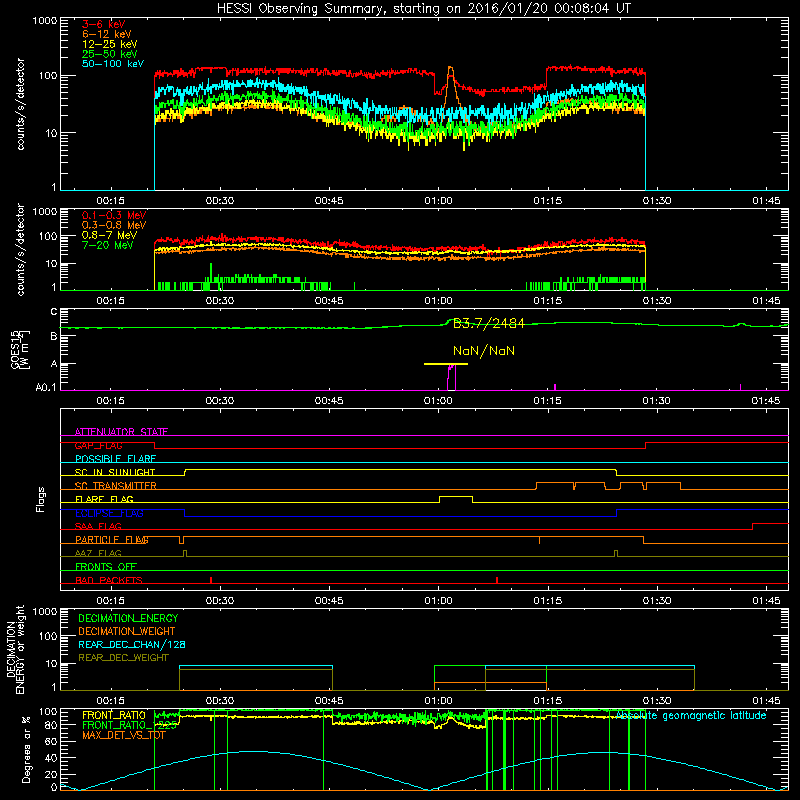Click the SAA_FLAG label
This screenshot has height=800, width=800.
(98, 526)
